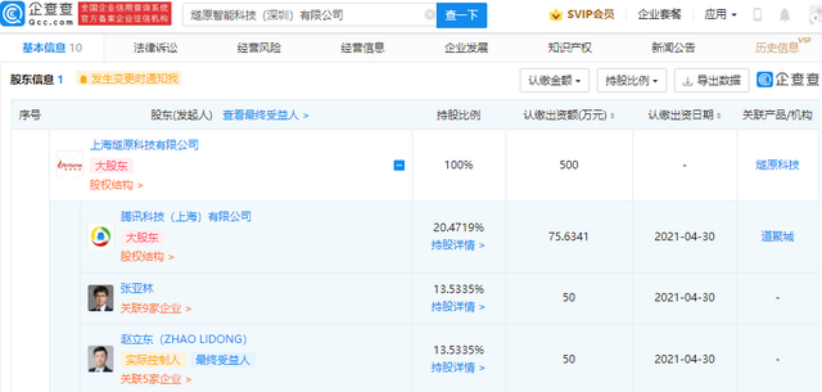
Task: Switch to the 知识产权 tab
Action: coord(569,48)
